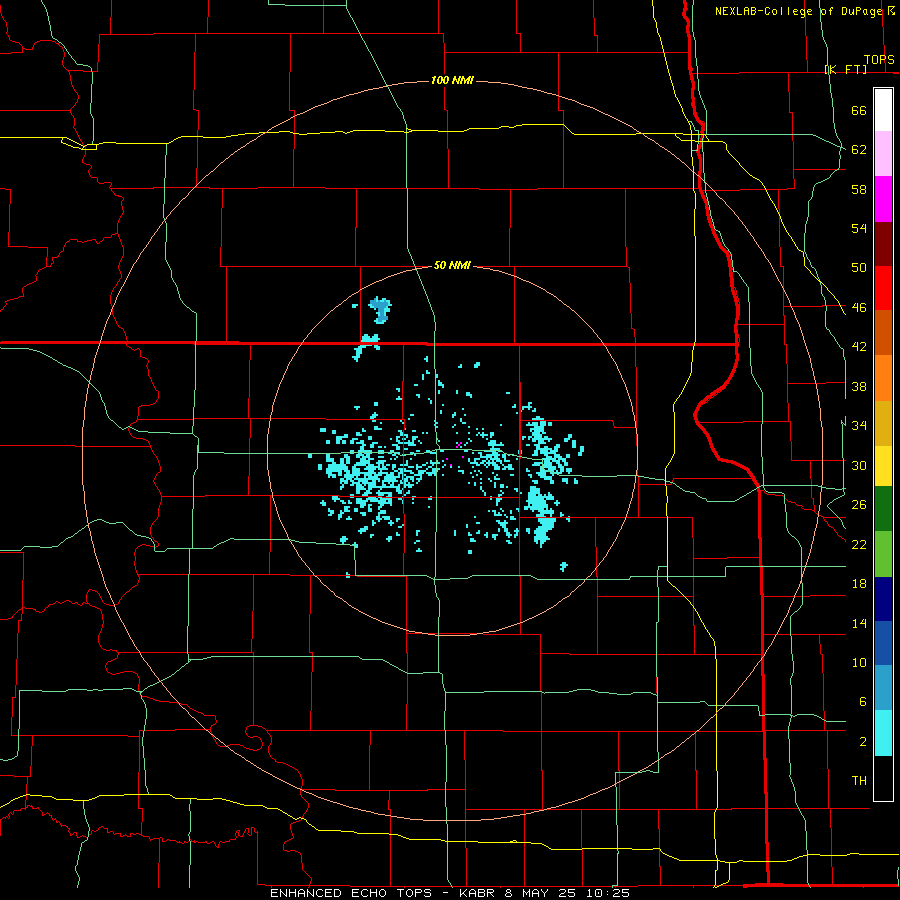Click the TOPS legend title
Image resolution: width=900 pixels, height=900 pixels.
tap(879, 60)
